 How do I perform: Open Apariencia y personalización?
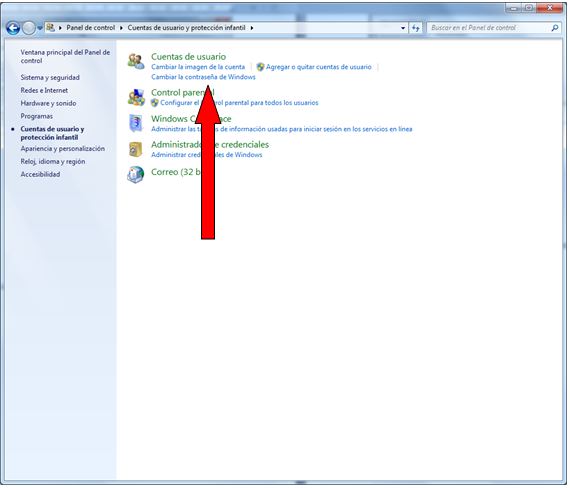63,148
